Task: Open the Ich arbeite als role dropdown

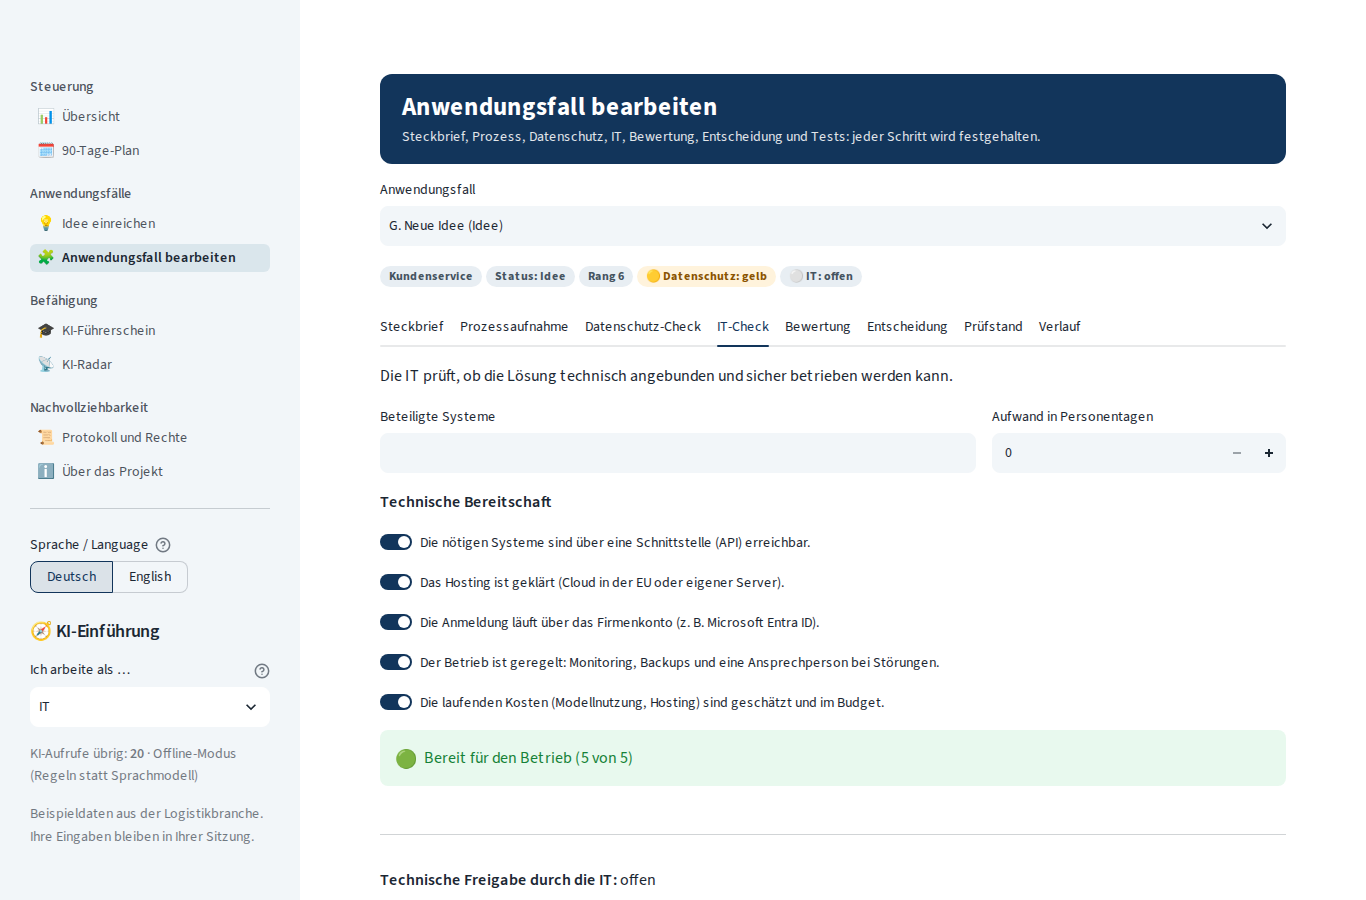Action: pyautogui.click(x=150, y=707)
